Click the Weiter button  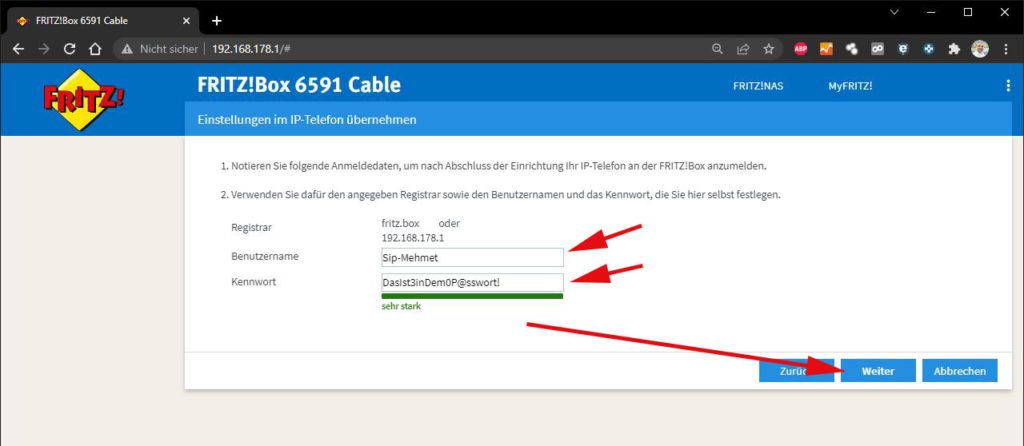tap(878, 371)
